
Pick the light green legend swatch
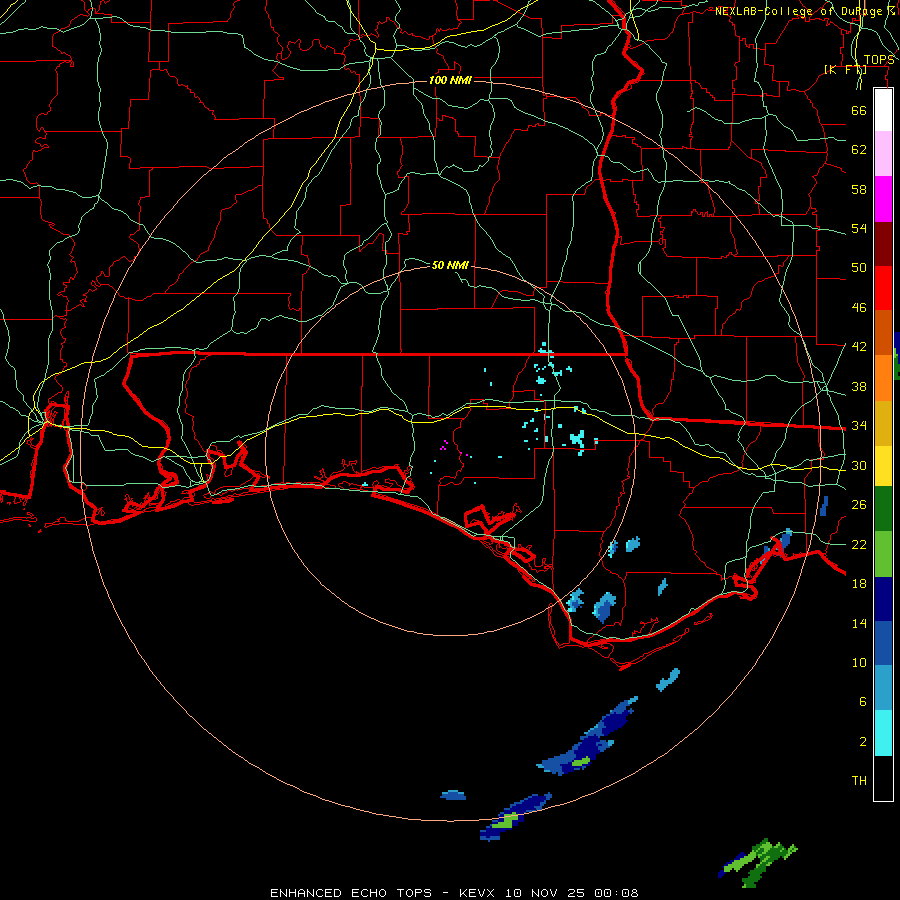pyautogui.click(x=883, y=554)
